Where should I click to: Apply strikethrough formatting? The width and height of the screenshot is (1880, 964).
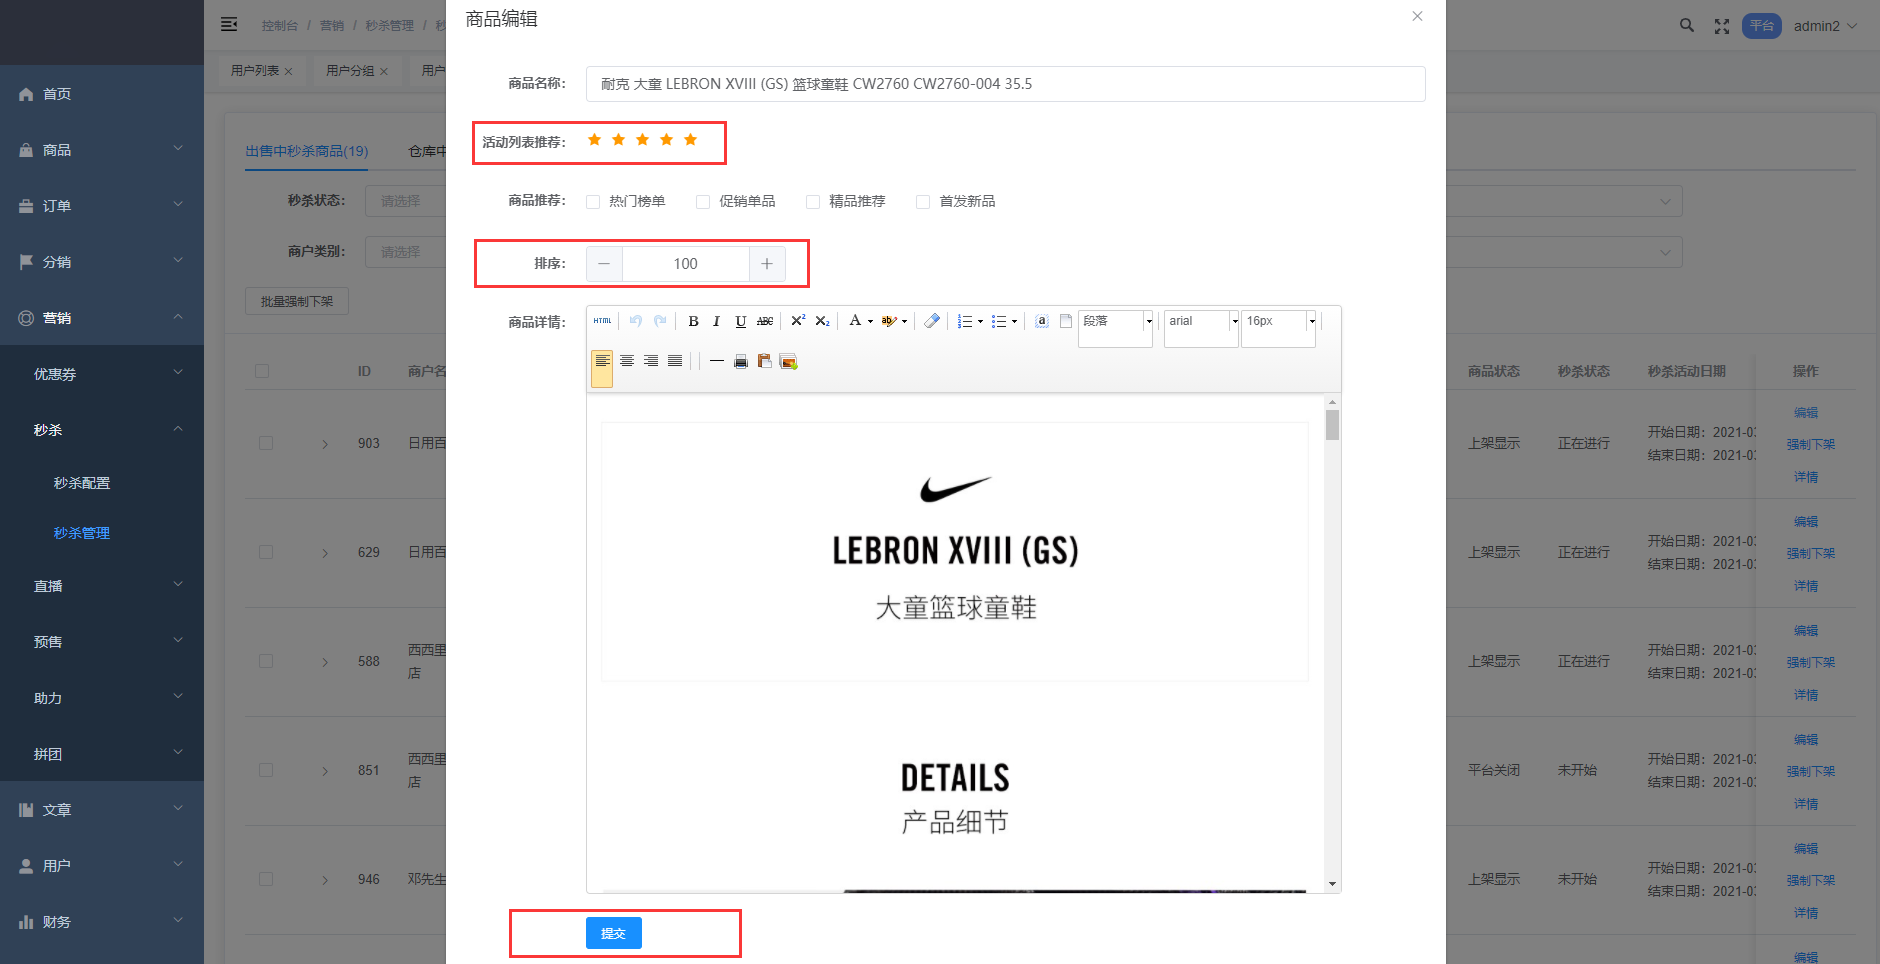pos(765,321)
